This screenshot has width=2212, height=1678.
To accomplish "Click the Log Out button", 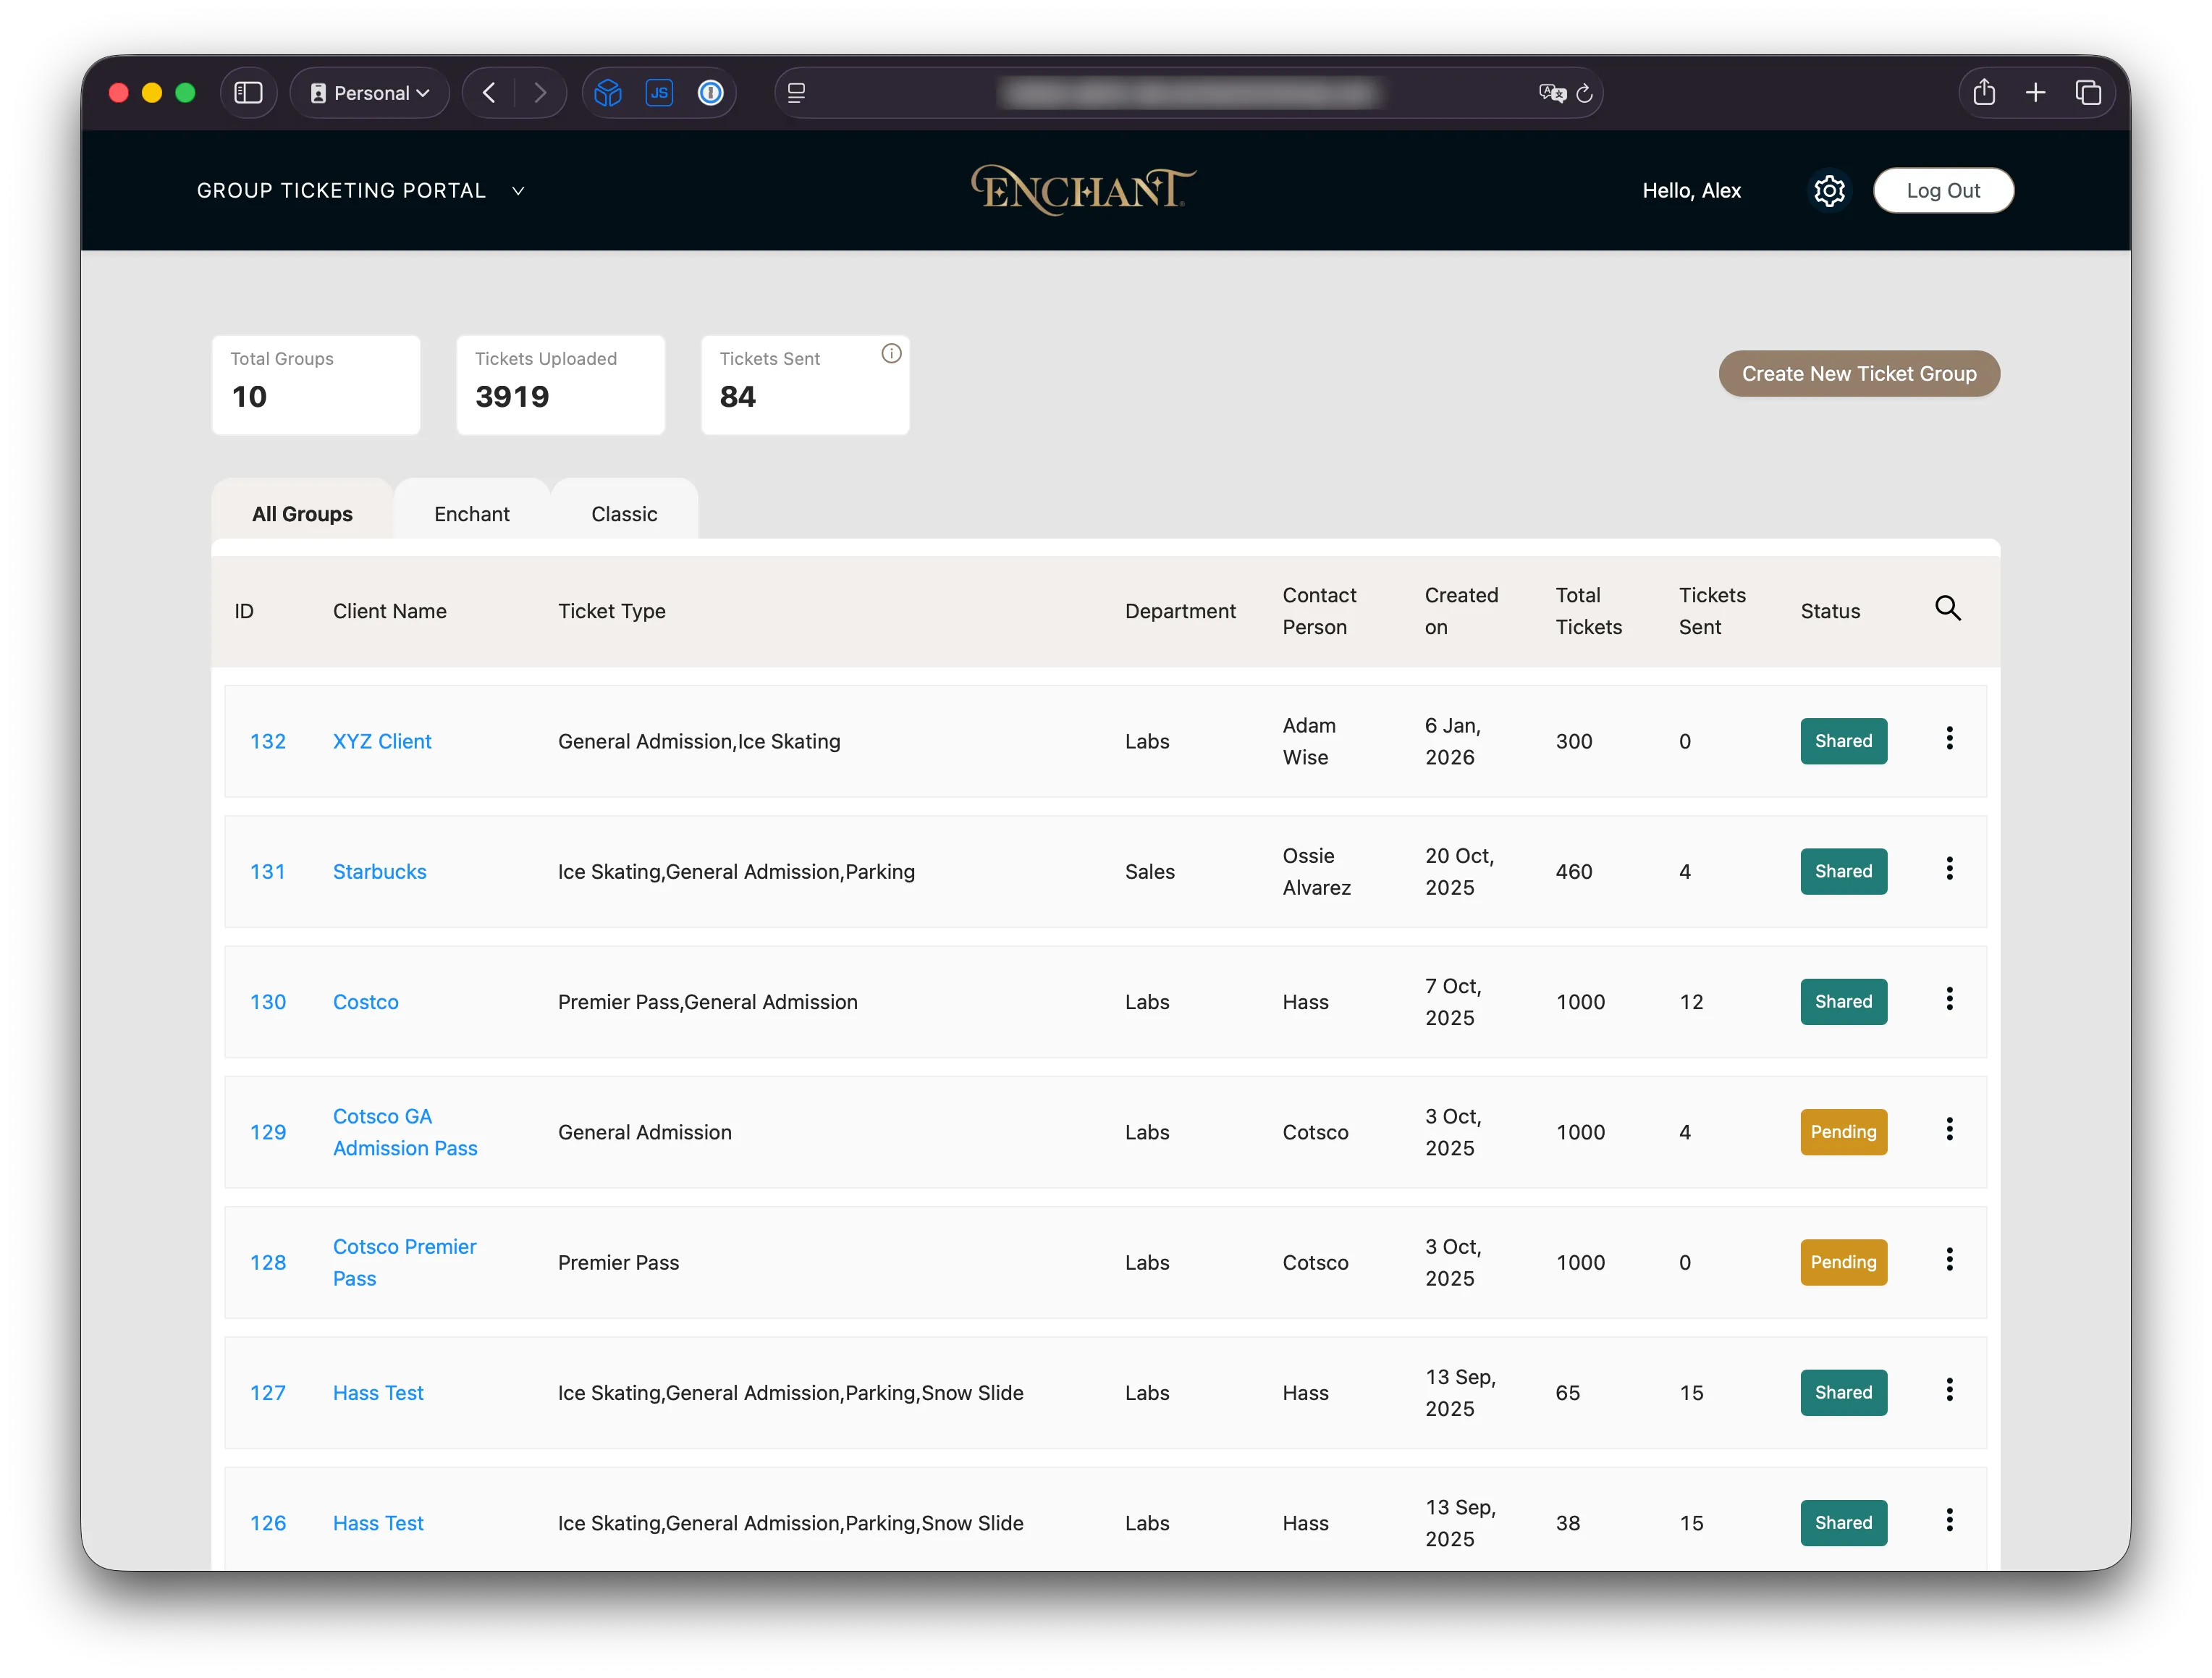I will point(1943,190).
